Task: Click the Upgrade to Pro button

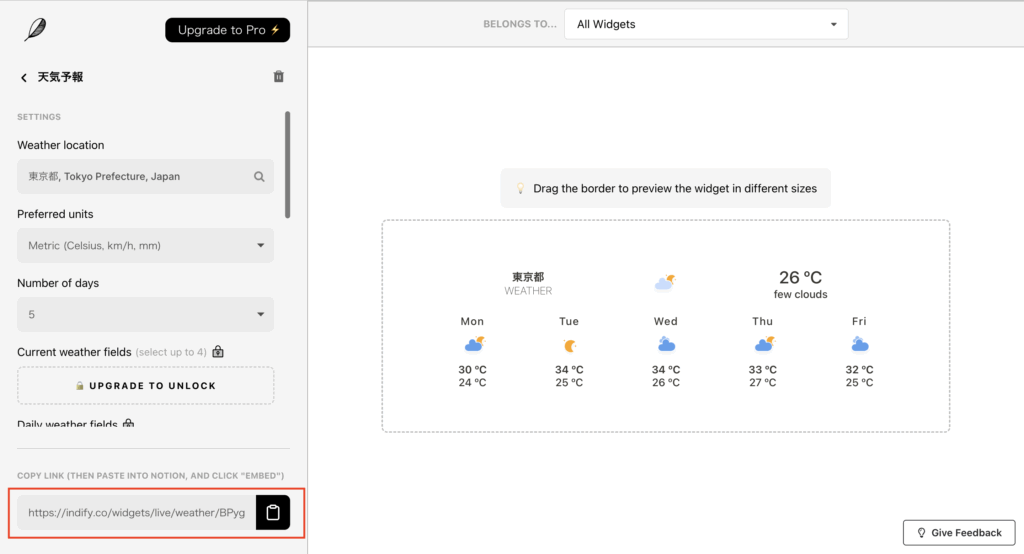Action: [228, 30]
